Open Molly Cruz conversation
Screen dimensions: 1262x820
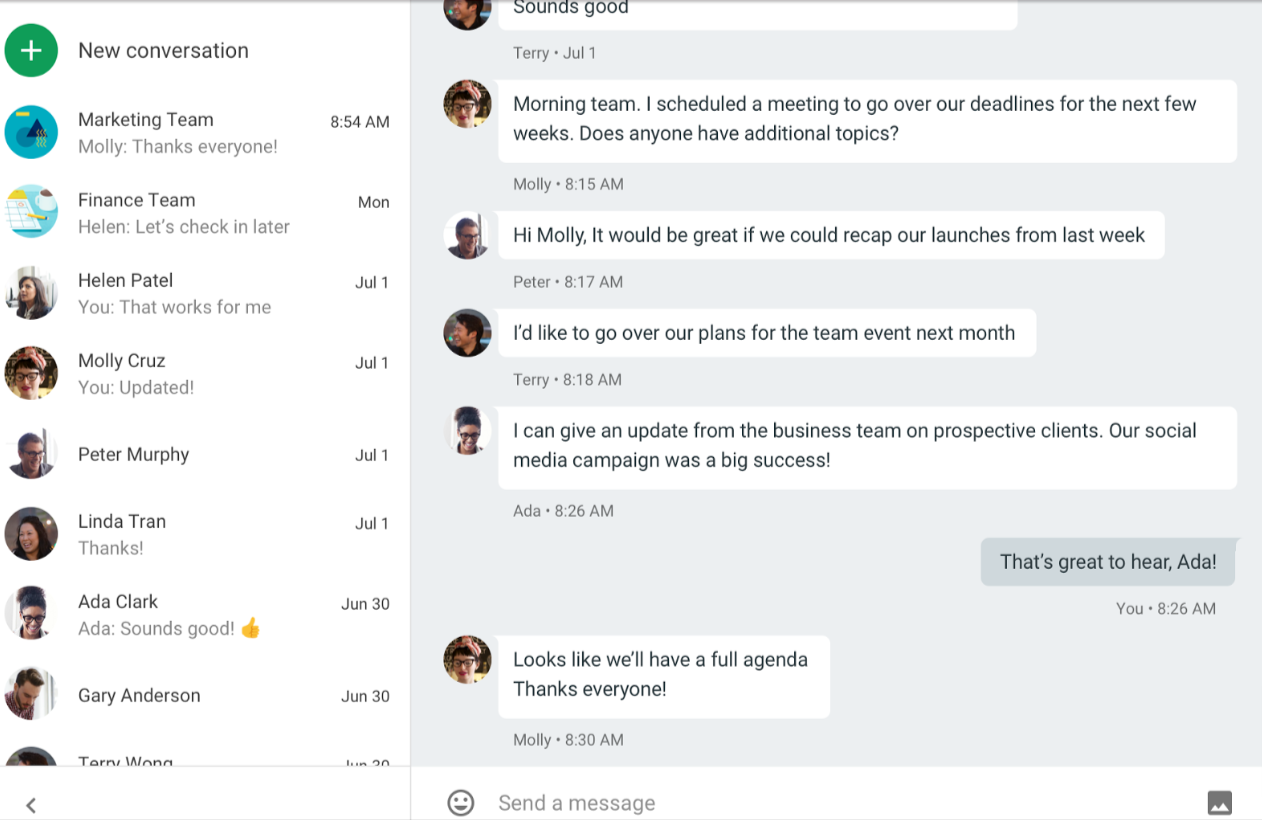(x=200, y=373)
